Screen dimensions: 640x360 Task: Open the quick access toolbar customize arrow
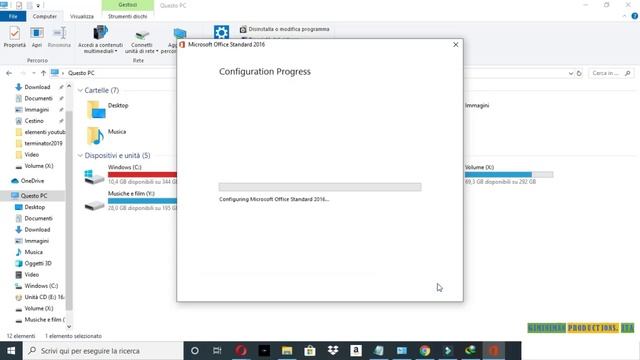(38, 6)
